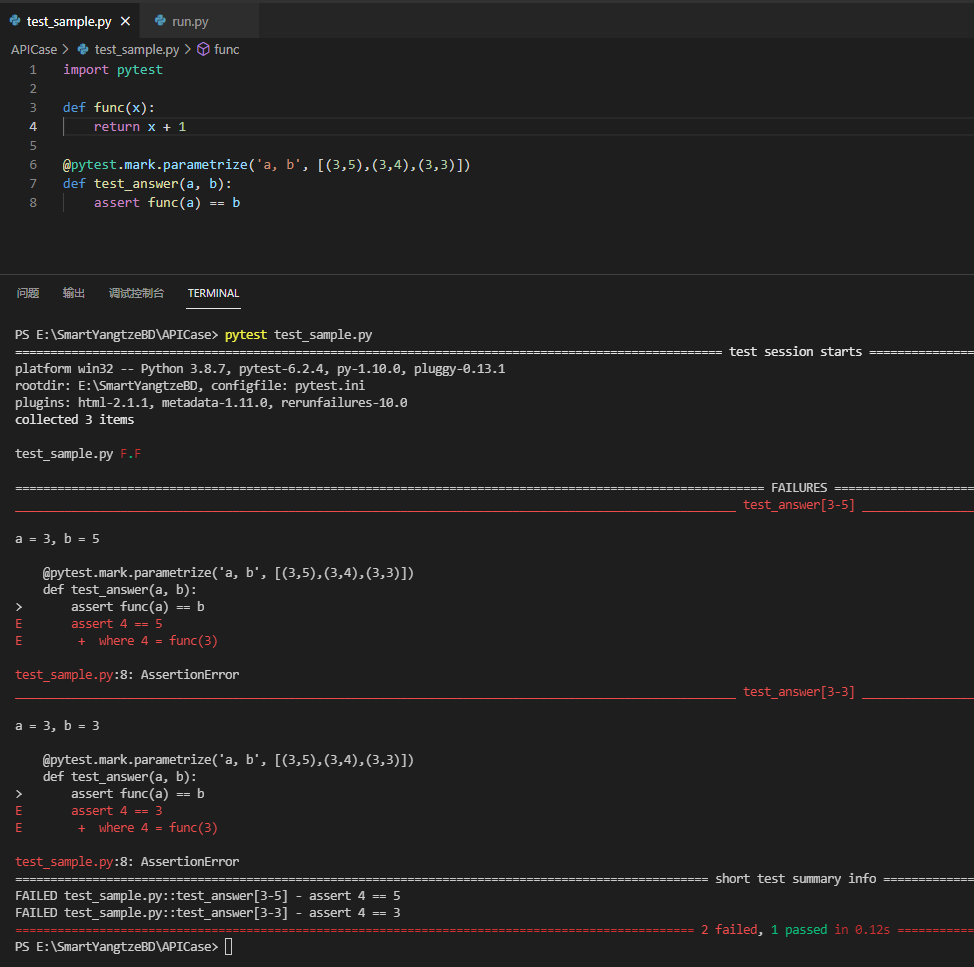
Task: Click 'test session starts' header in terminal
Action: point(795,352)
